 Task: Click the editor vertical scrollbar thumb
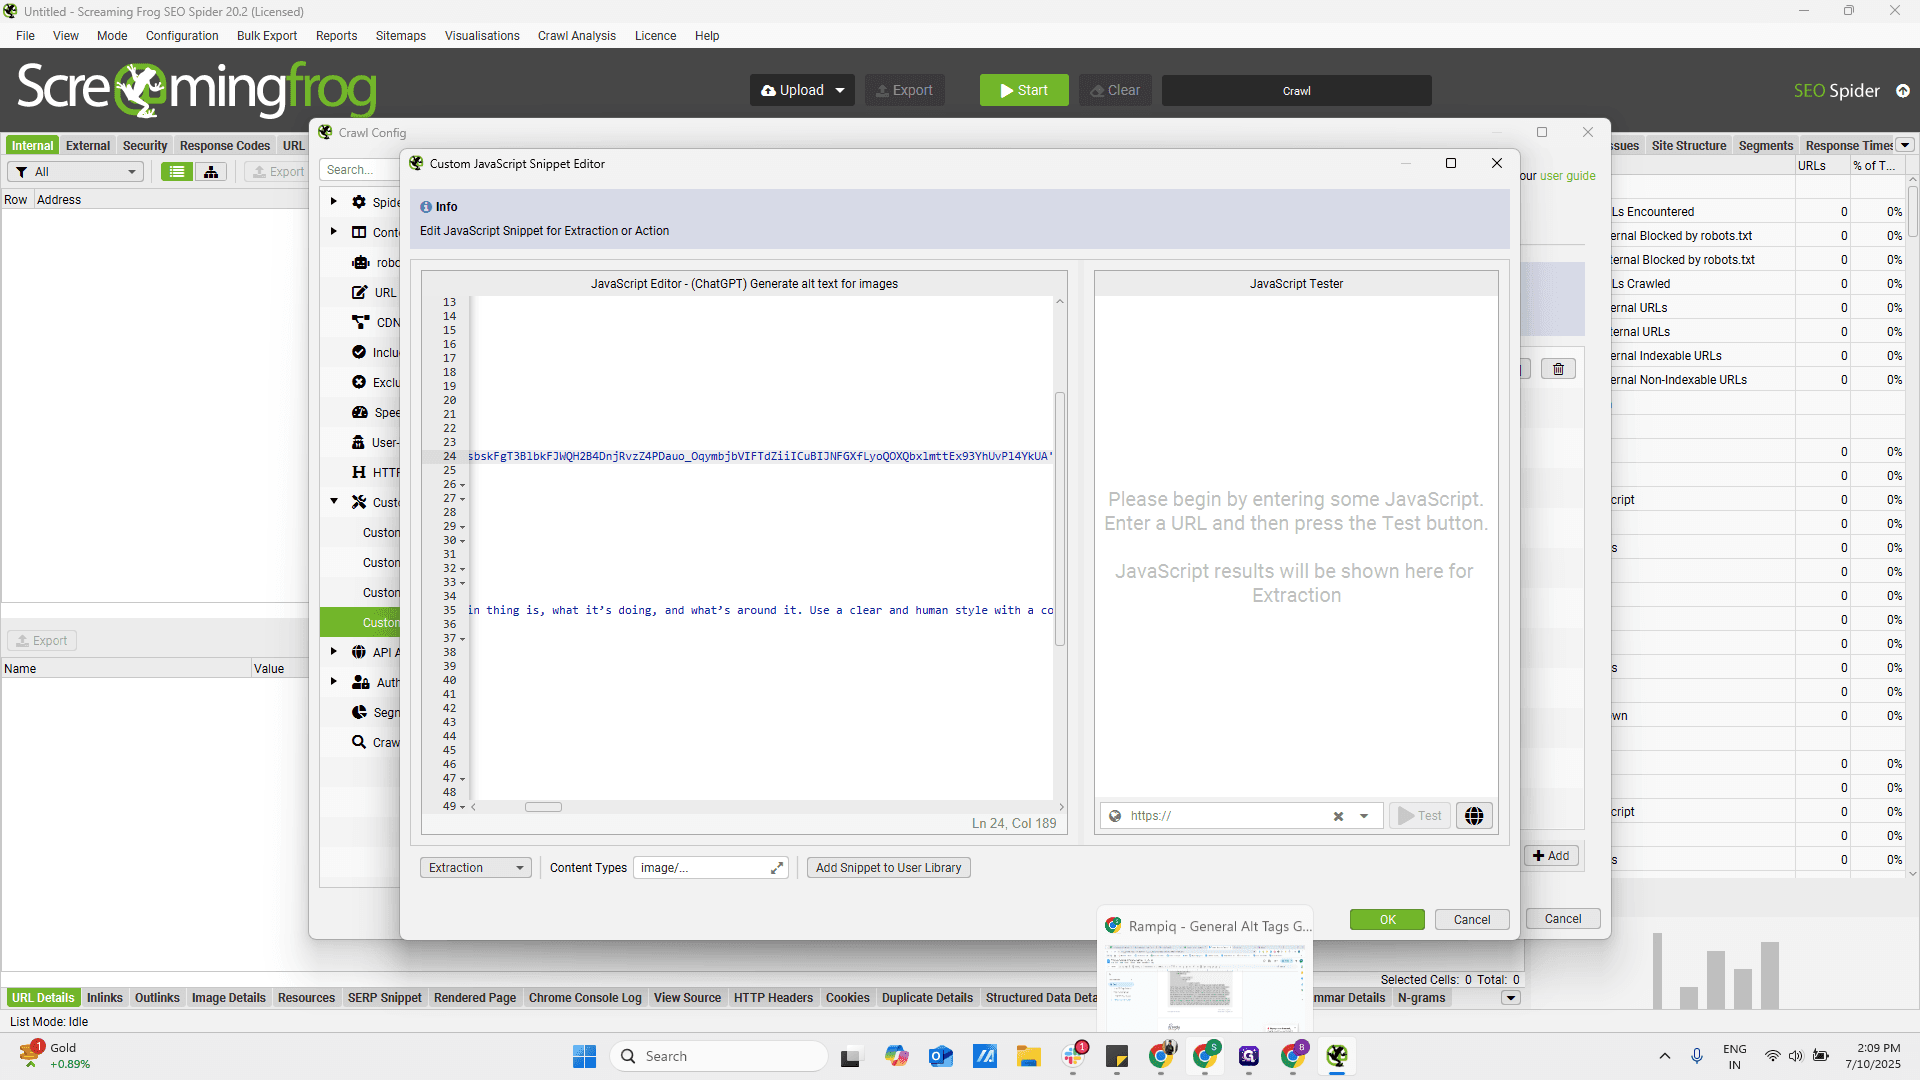[1060, 519]
